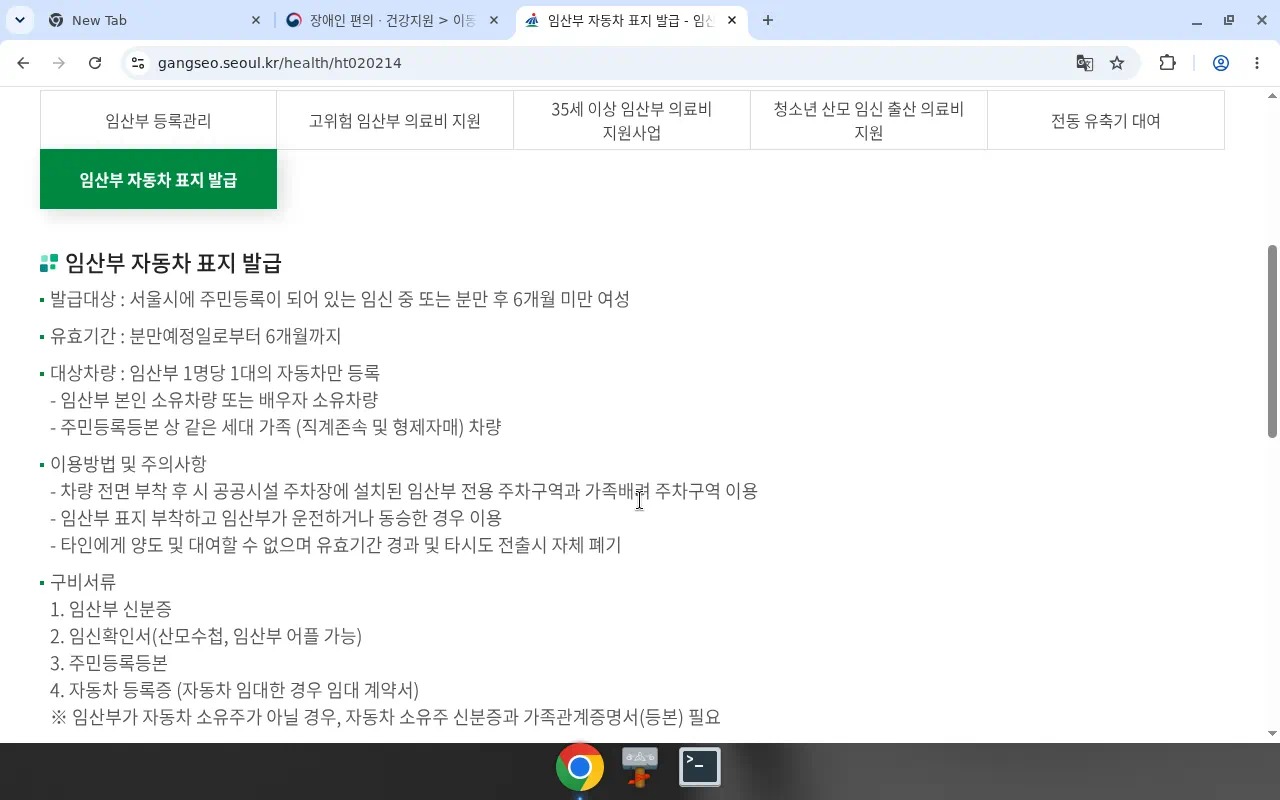
Task: Click the 3. 주민등록등본 item
Action: (x=109, y=663)
